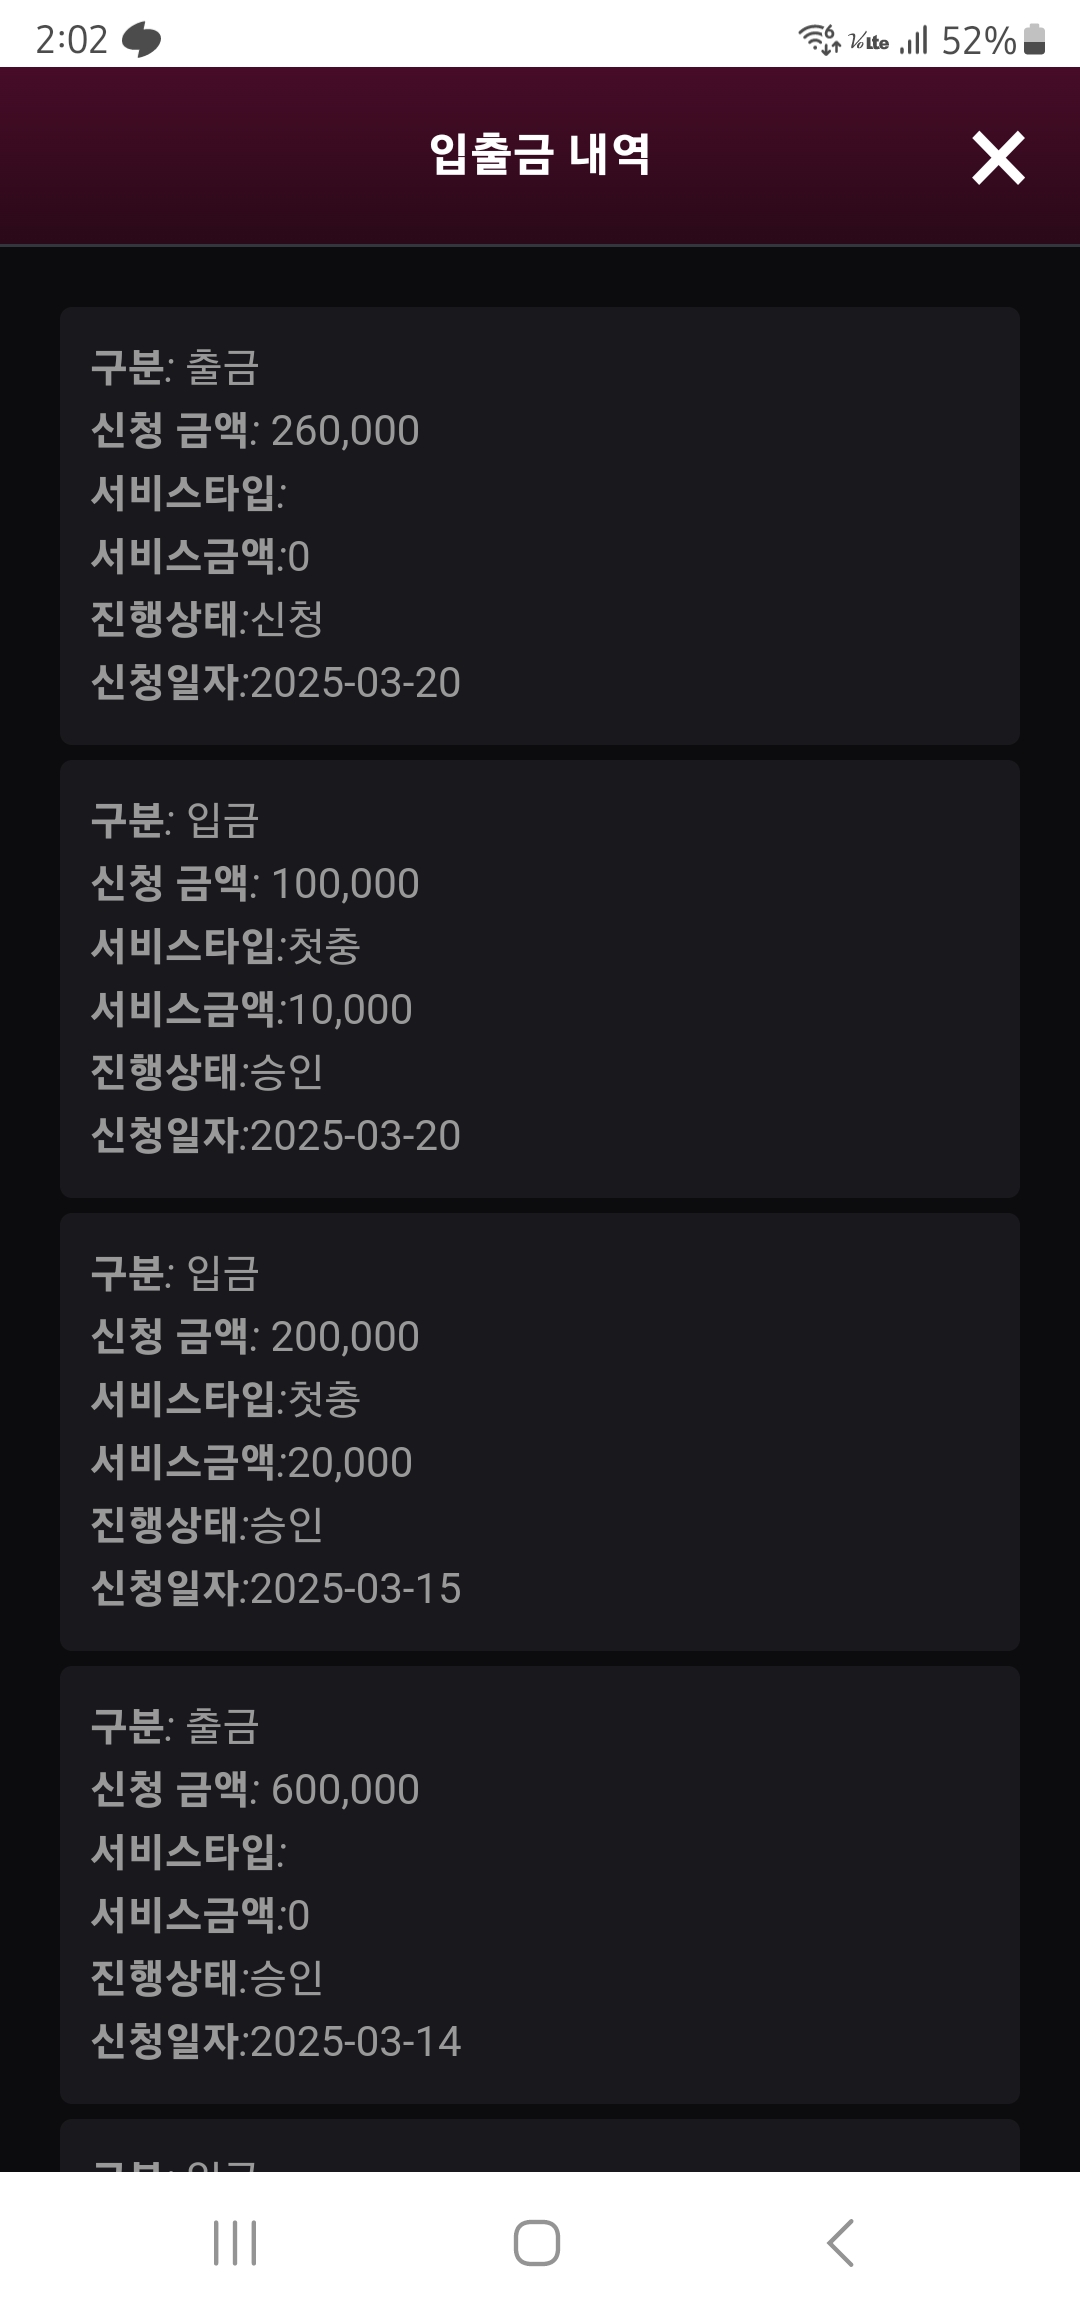Tap the Wi-Fi status icon
1080x2316 pixels.
coord(818,40)
